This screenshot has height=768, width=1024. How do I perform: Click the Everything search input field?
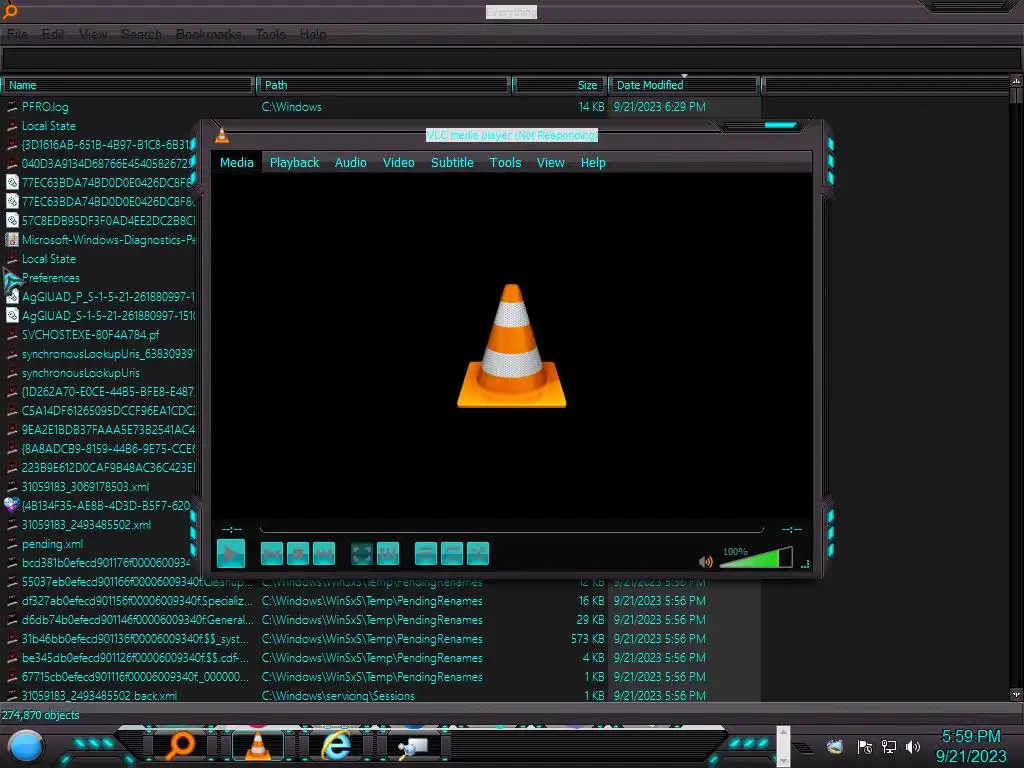(511, 59)
